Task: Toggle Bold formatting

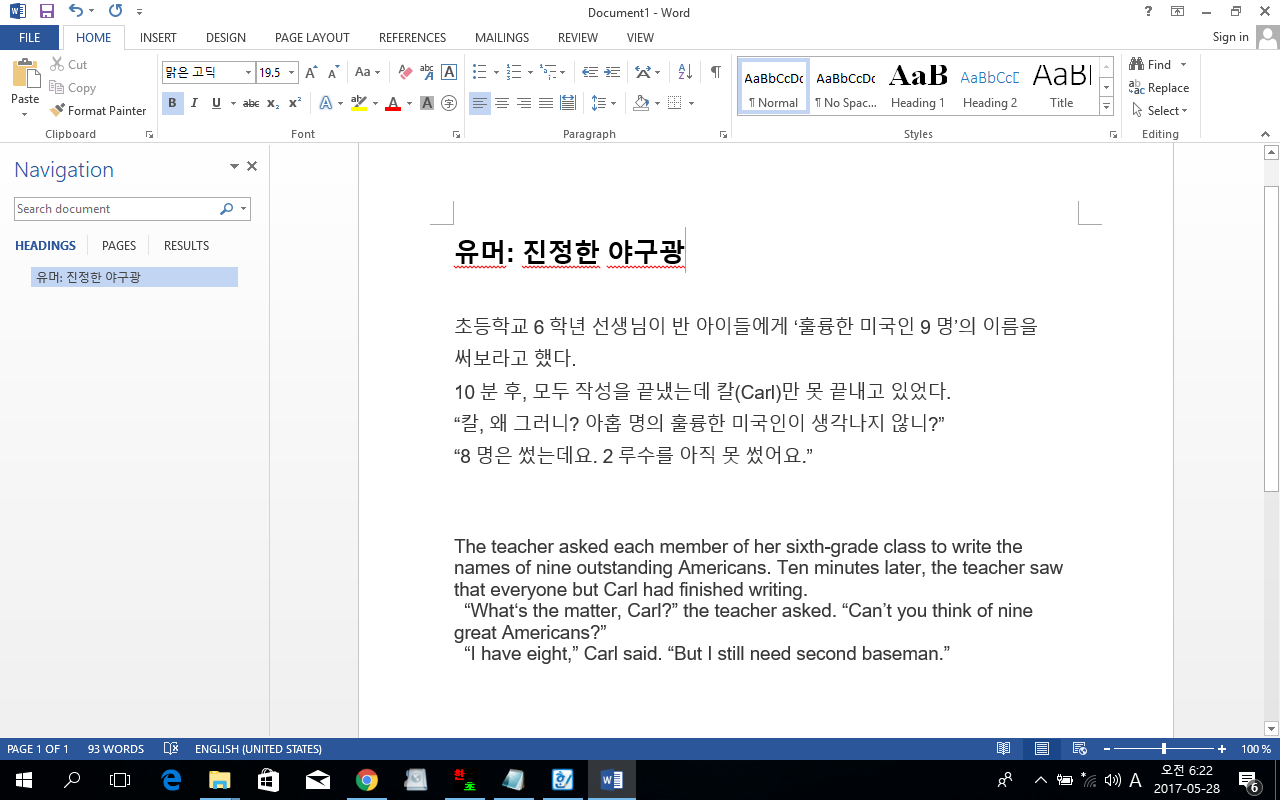Action: coord(172,103)
